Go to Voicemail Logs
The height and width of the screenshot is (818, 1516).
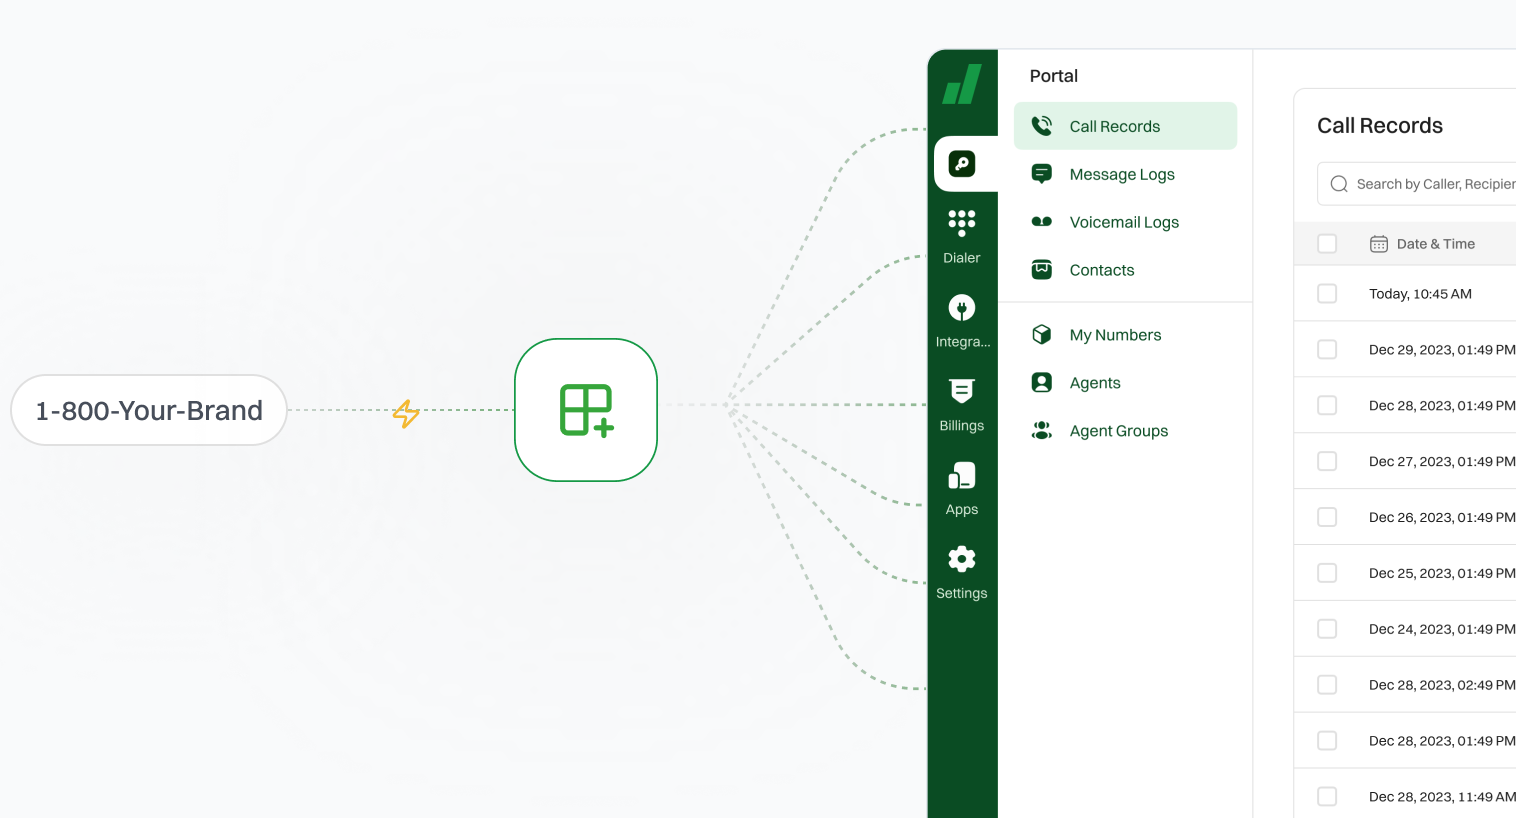click(1123, 222)
